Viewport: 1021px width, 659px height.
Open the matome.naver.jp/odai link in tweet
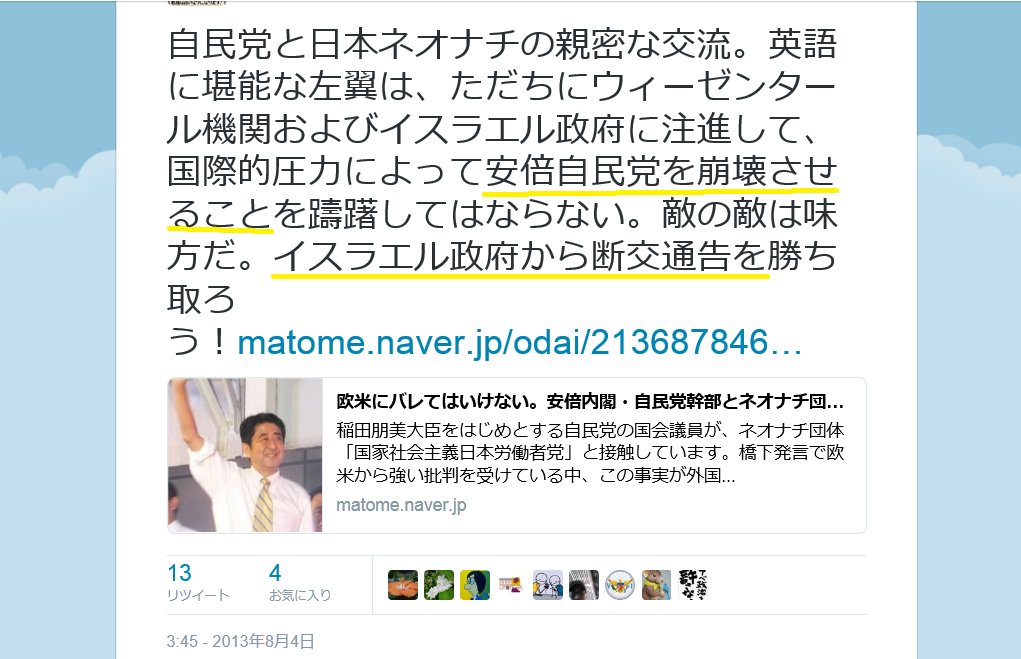tap(519, 343)
